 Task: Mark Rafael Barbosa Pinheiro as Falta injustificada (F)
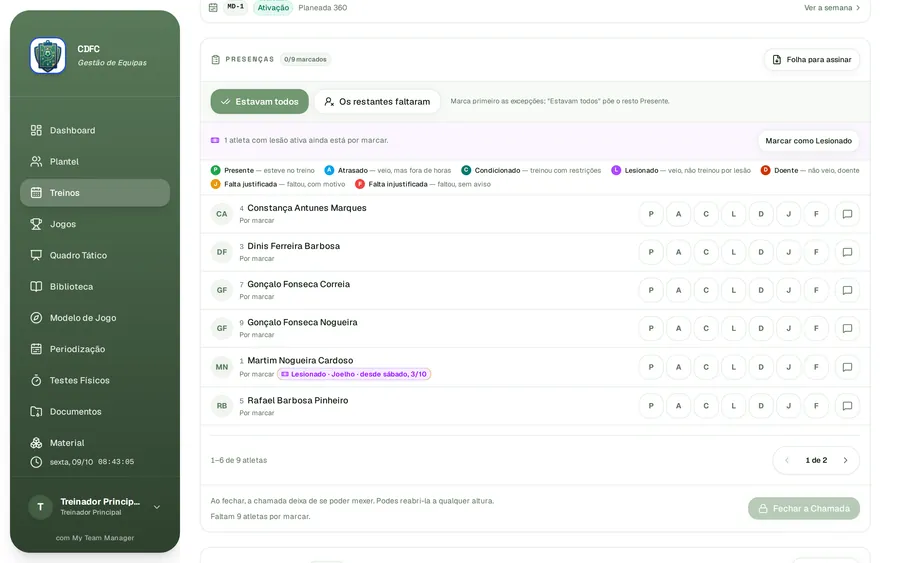point(816,406)
